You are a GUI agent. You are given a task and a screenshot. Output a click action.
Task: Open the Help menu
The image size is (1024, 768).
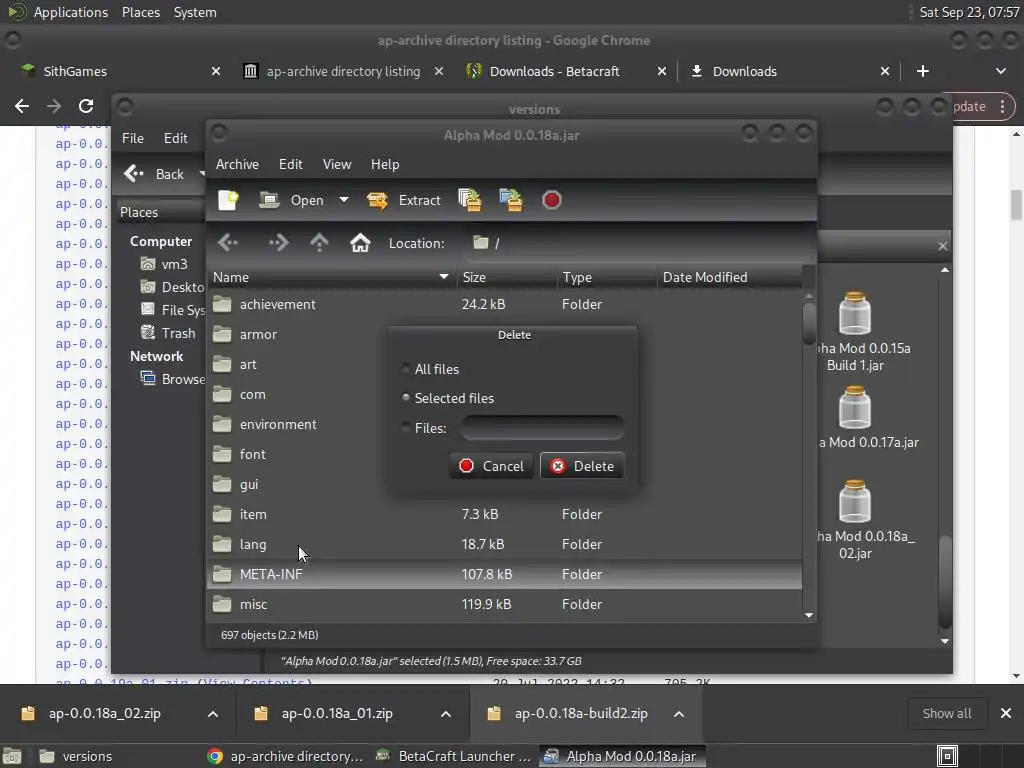coord(385,165)
